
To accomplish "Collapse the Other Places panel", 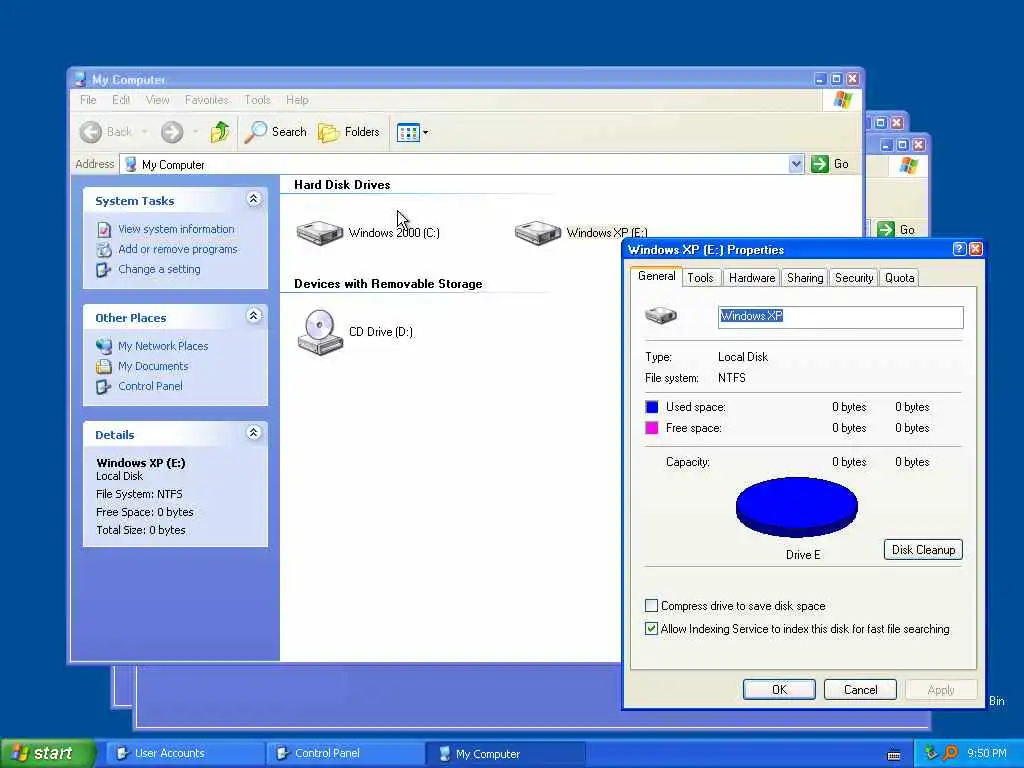I will coord(254,316).
